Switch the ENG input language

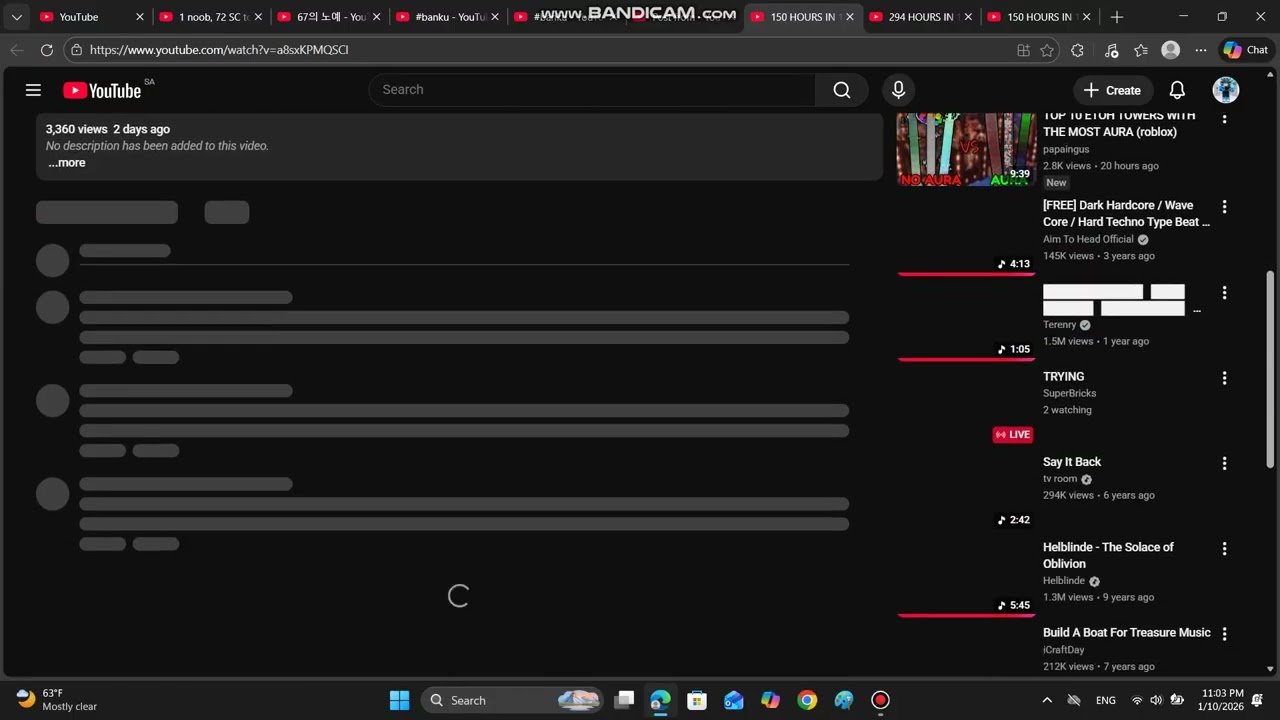click(1106, 700)
